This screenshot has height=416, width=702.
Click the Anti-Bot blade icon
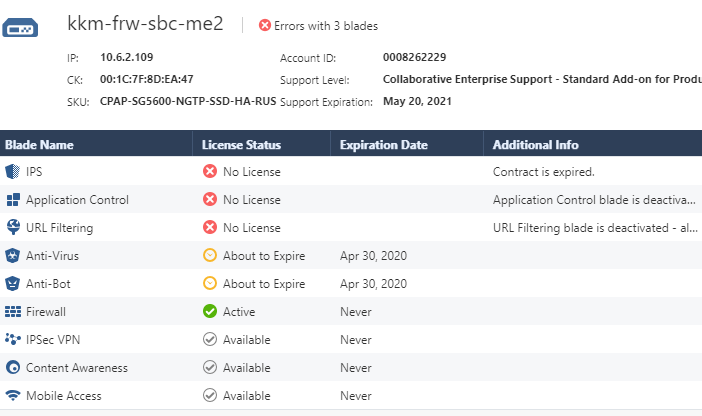pyautogui.click(x=13, y=283)
